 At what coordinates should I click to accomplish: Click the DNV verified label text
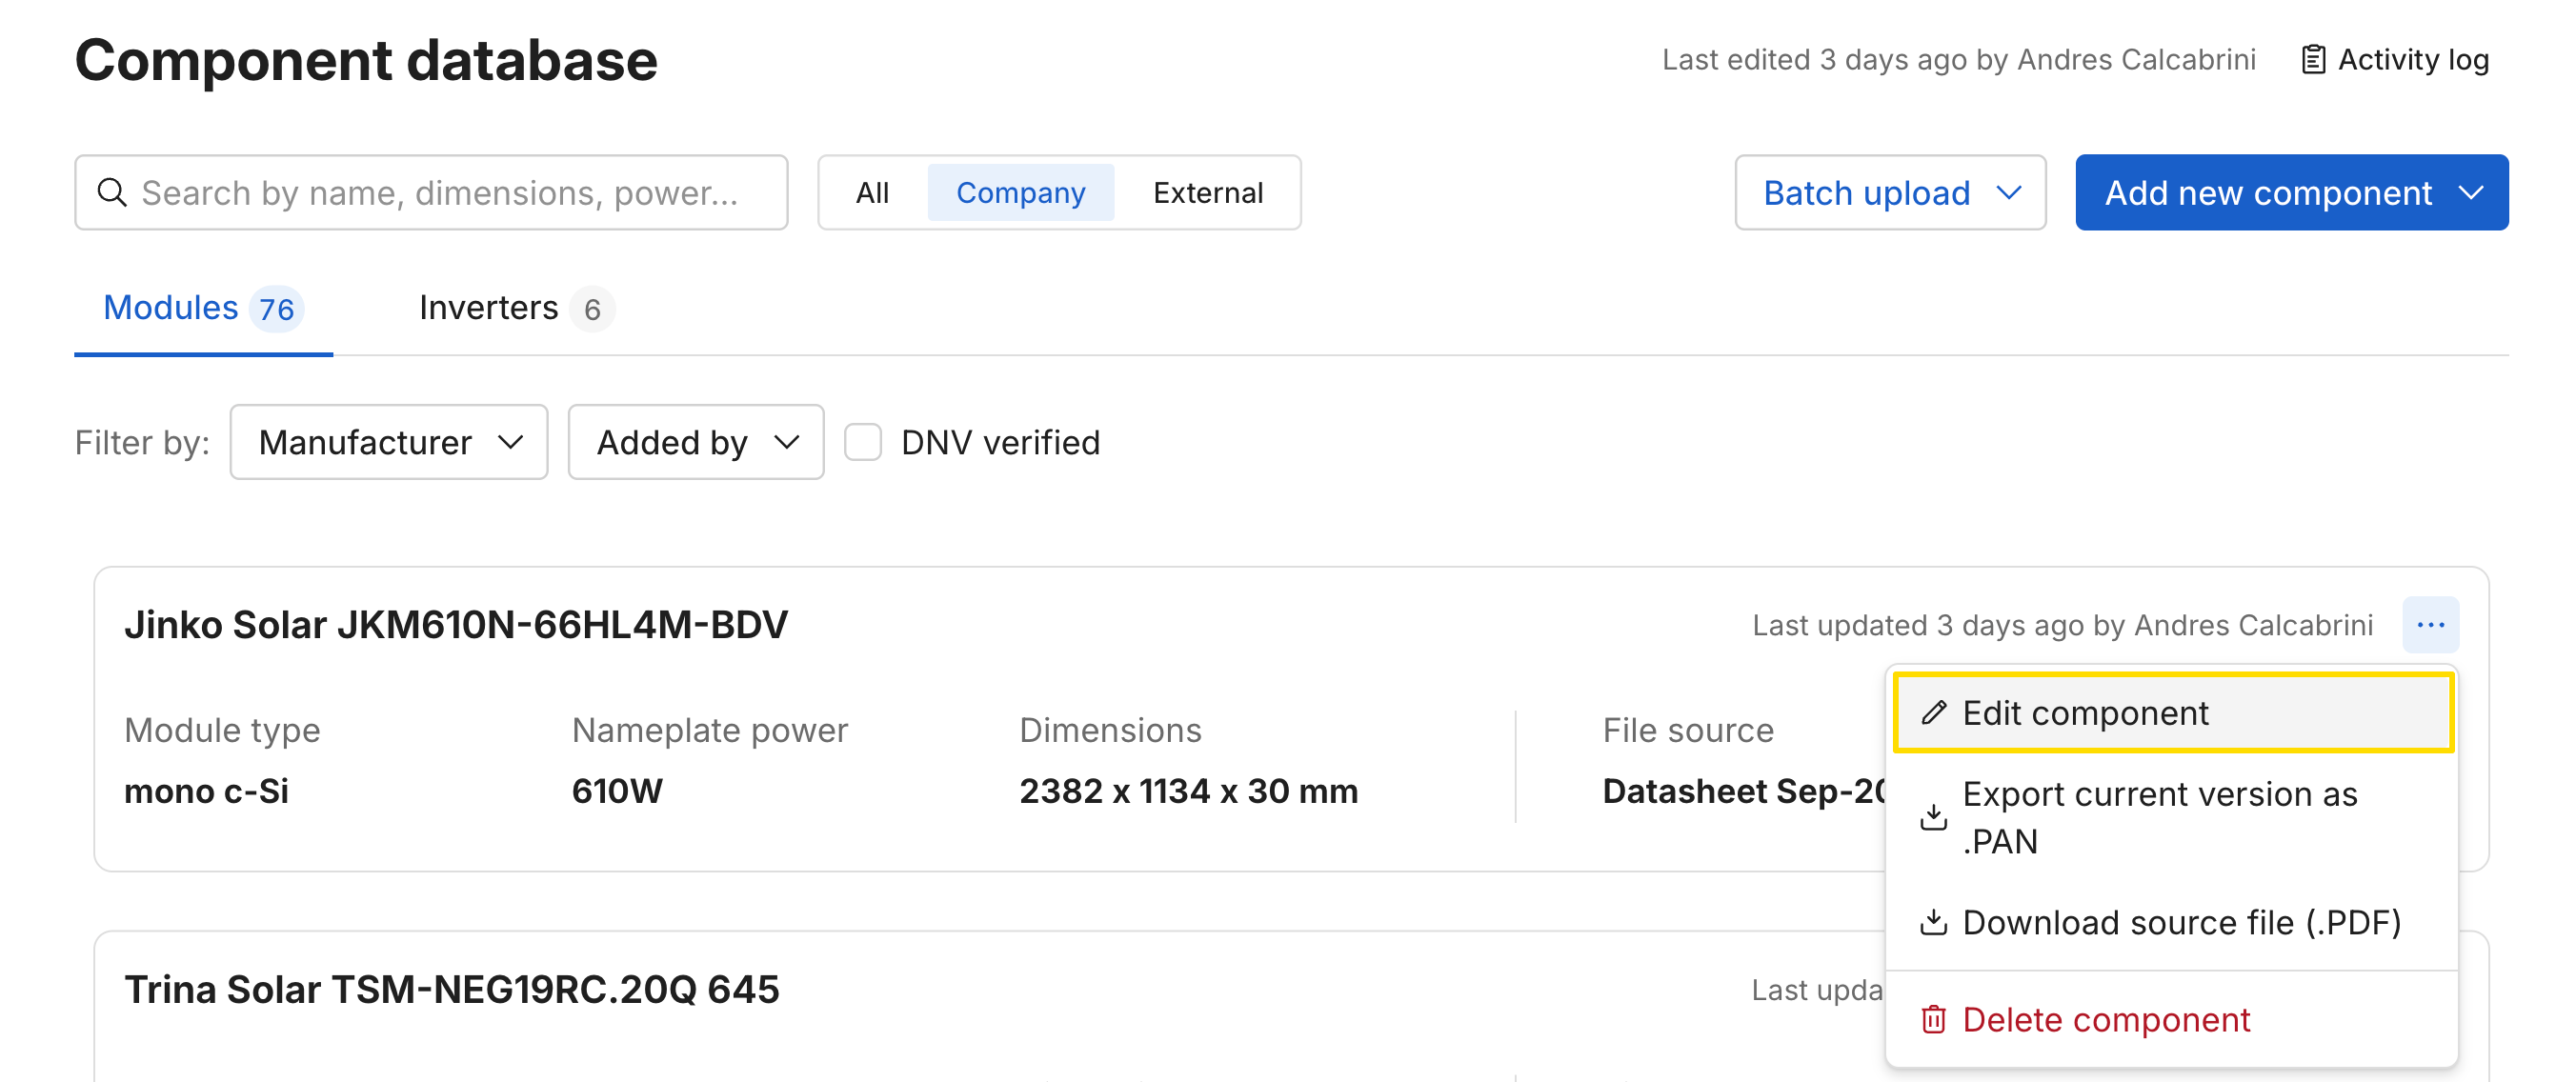tap(1000, 442)
